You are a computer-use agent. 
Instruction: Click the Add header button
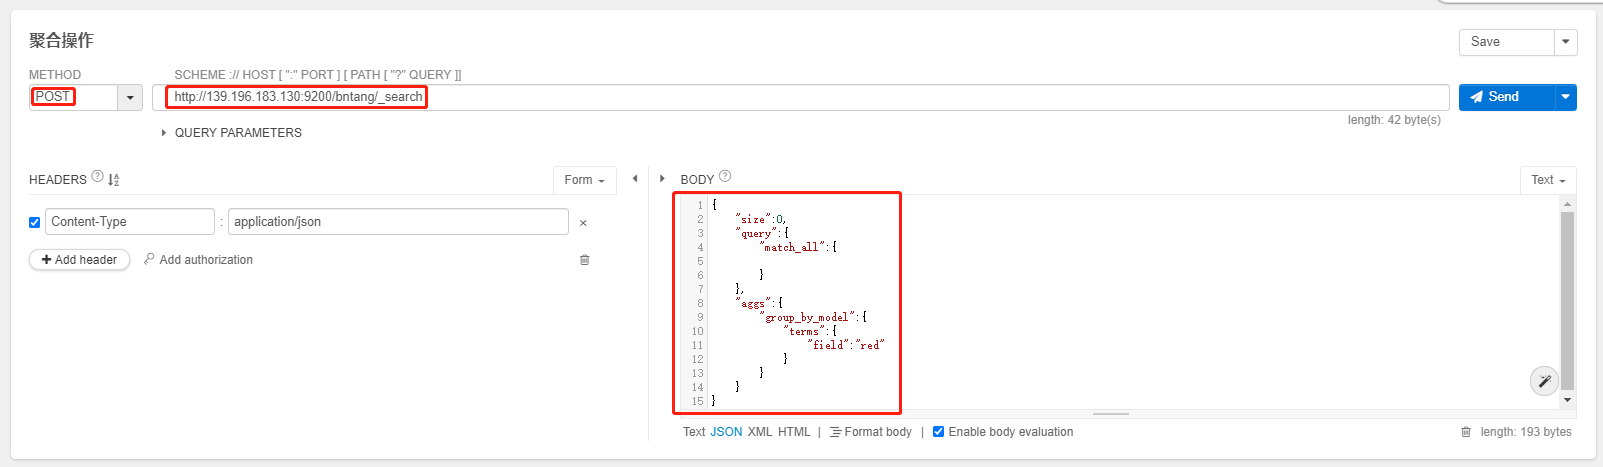tap(80, 260)
